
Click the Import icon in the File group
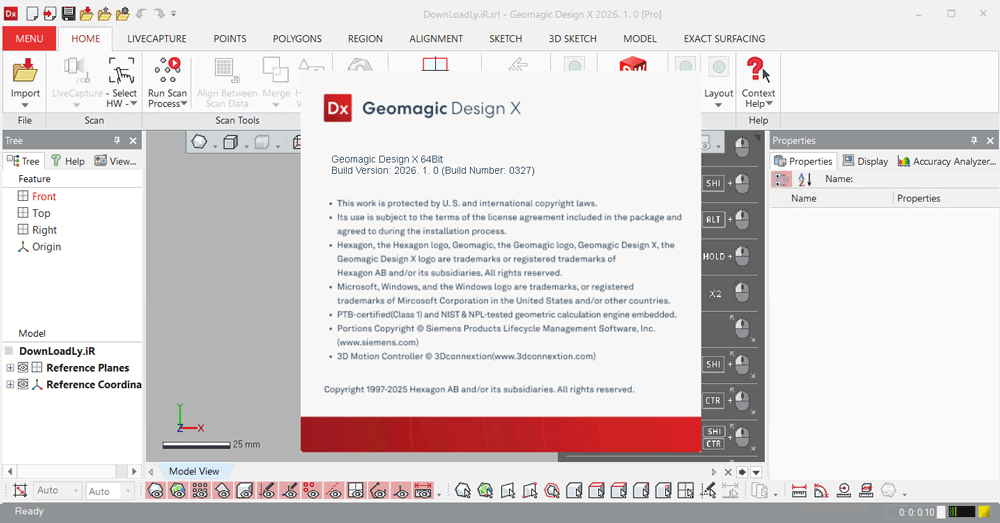(25, 70)
